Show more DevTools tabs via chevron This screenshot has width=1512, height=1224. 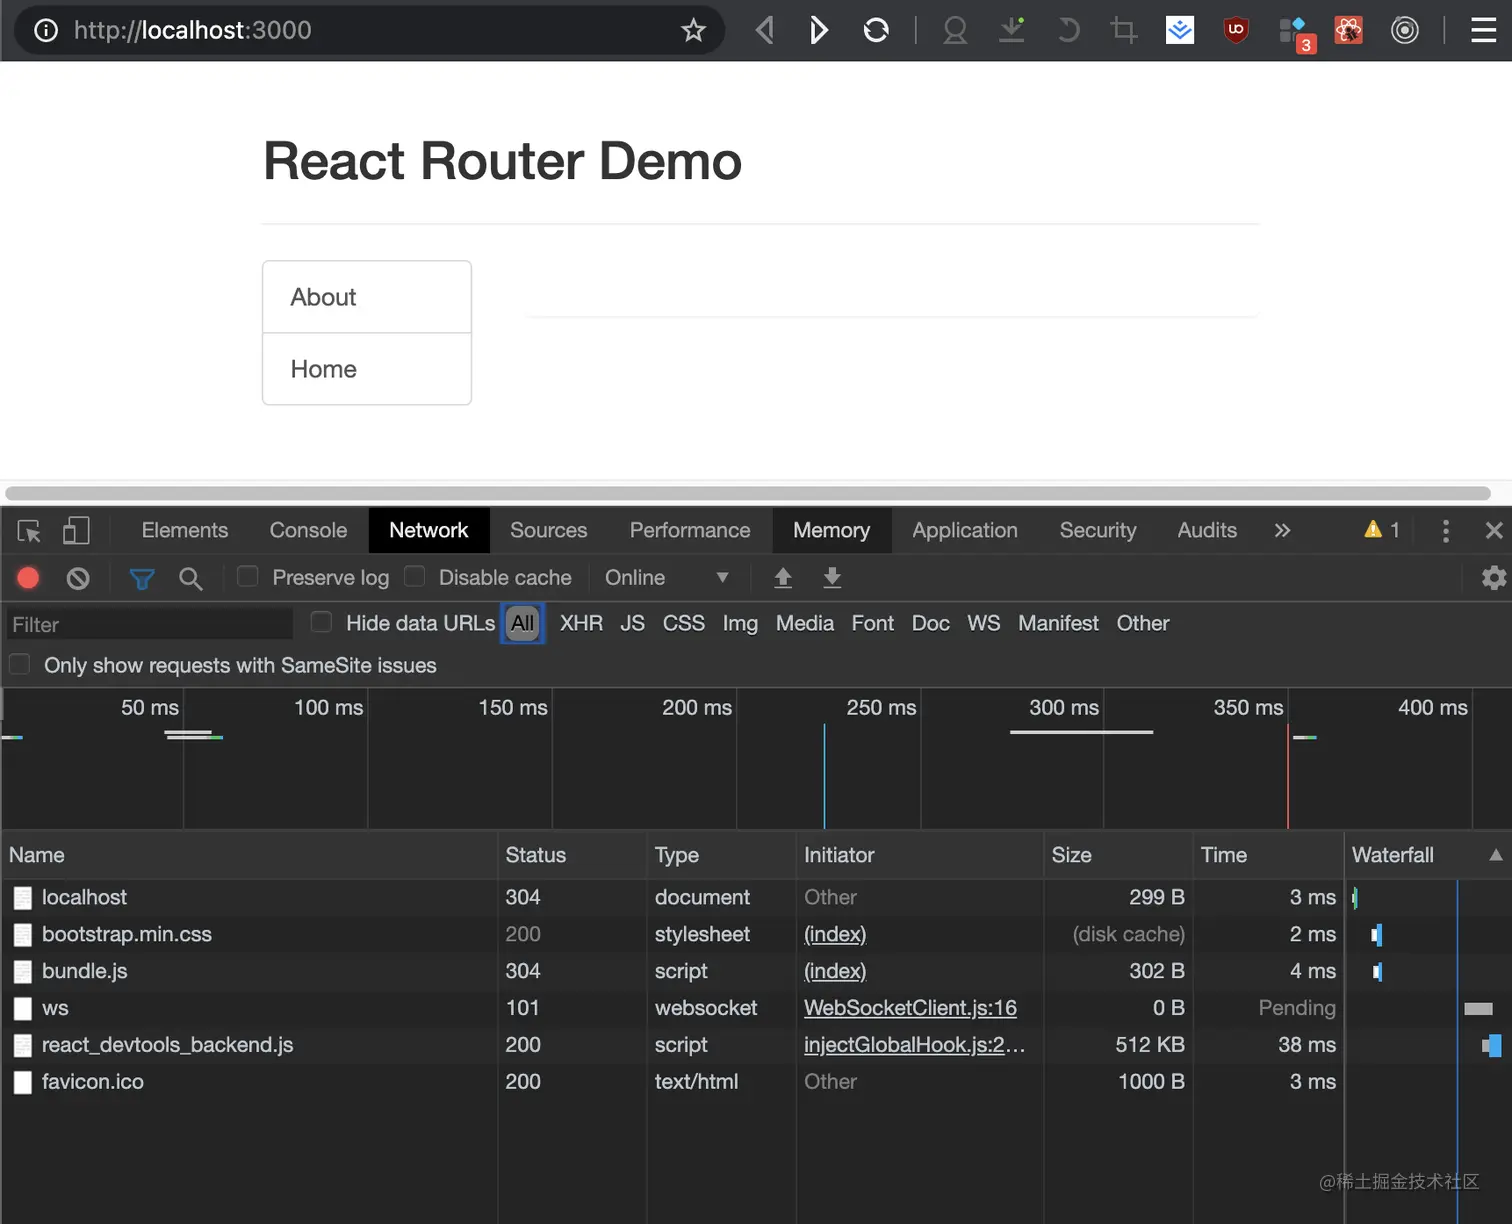pyautogui.click(x=1282, y=530)
